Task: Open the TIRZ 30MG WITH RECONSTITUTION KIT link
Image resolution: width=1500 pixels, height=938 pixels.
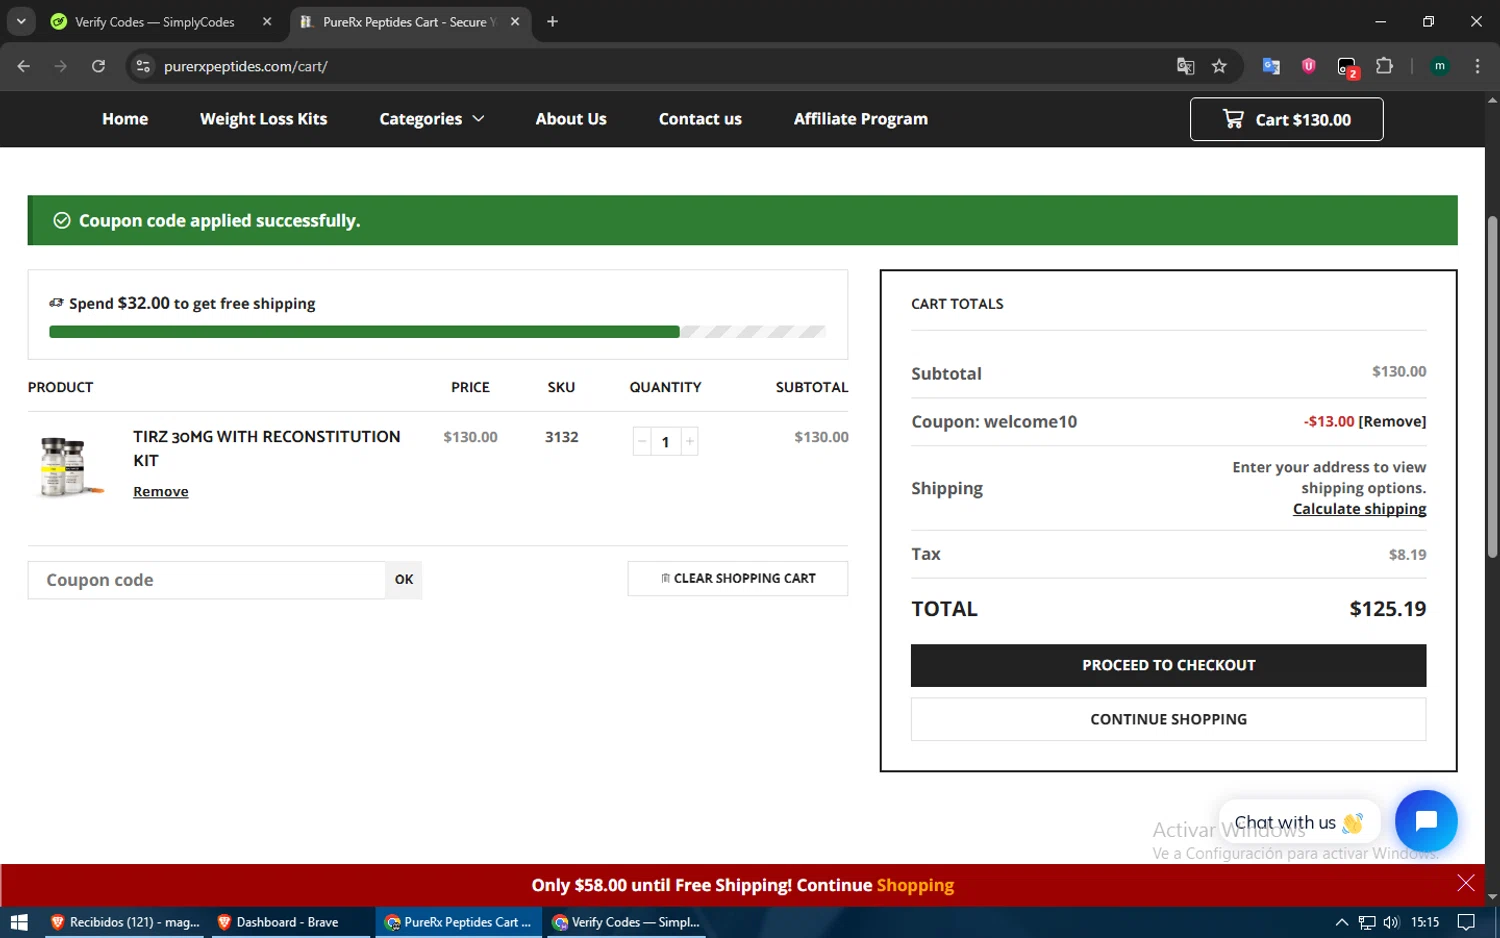Action: 267,448
